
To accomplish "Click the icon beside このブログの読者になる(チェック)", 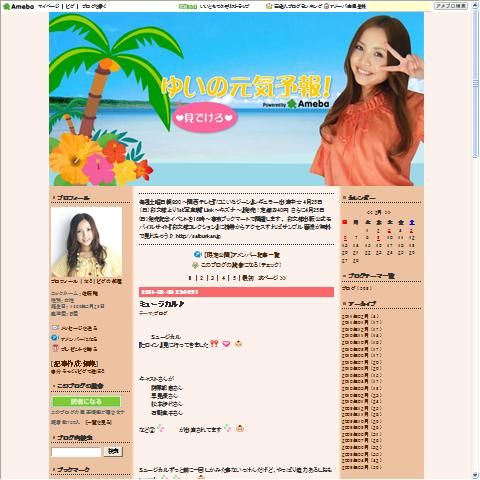I will [195, 265].
